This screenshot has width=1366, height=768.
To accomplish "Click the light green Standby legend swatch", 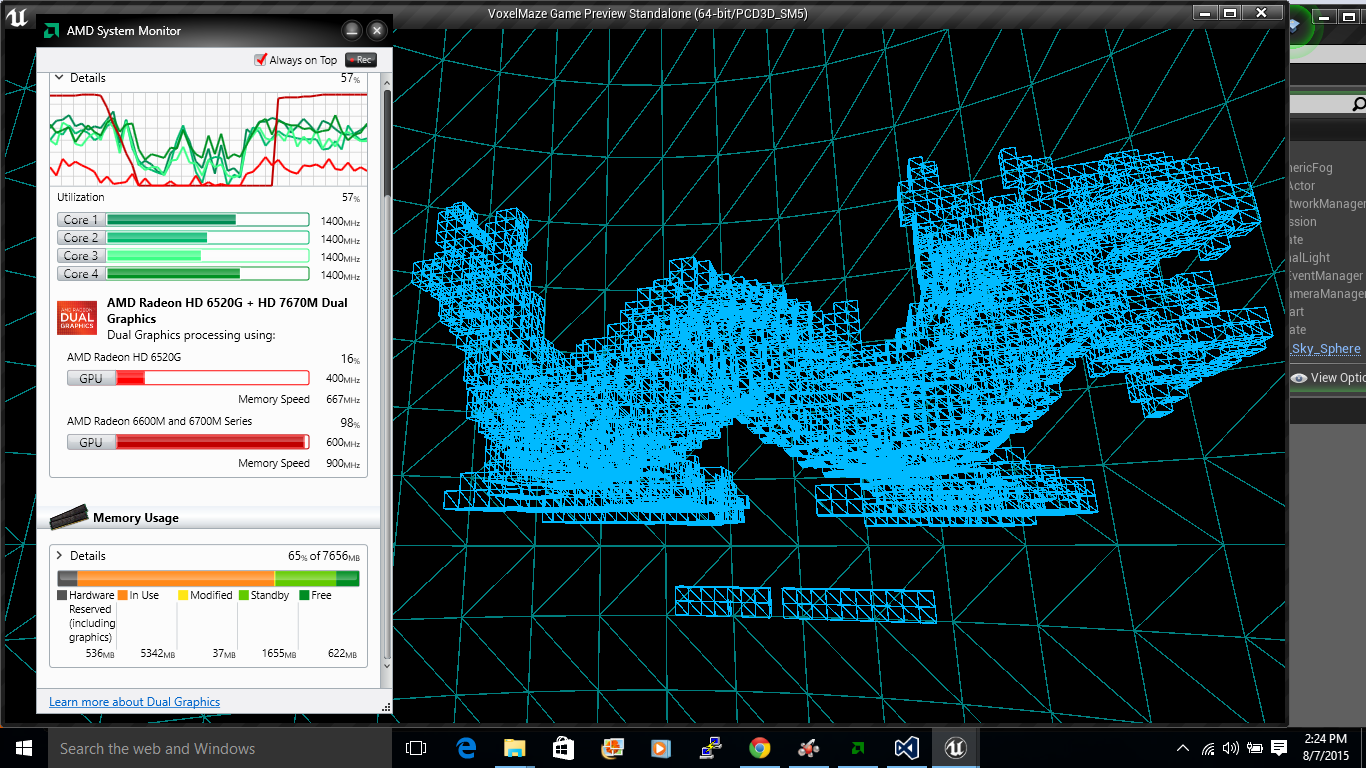I will [243, 595].
